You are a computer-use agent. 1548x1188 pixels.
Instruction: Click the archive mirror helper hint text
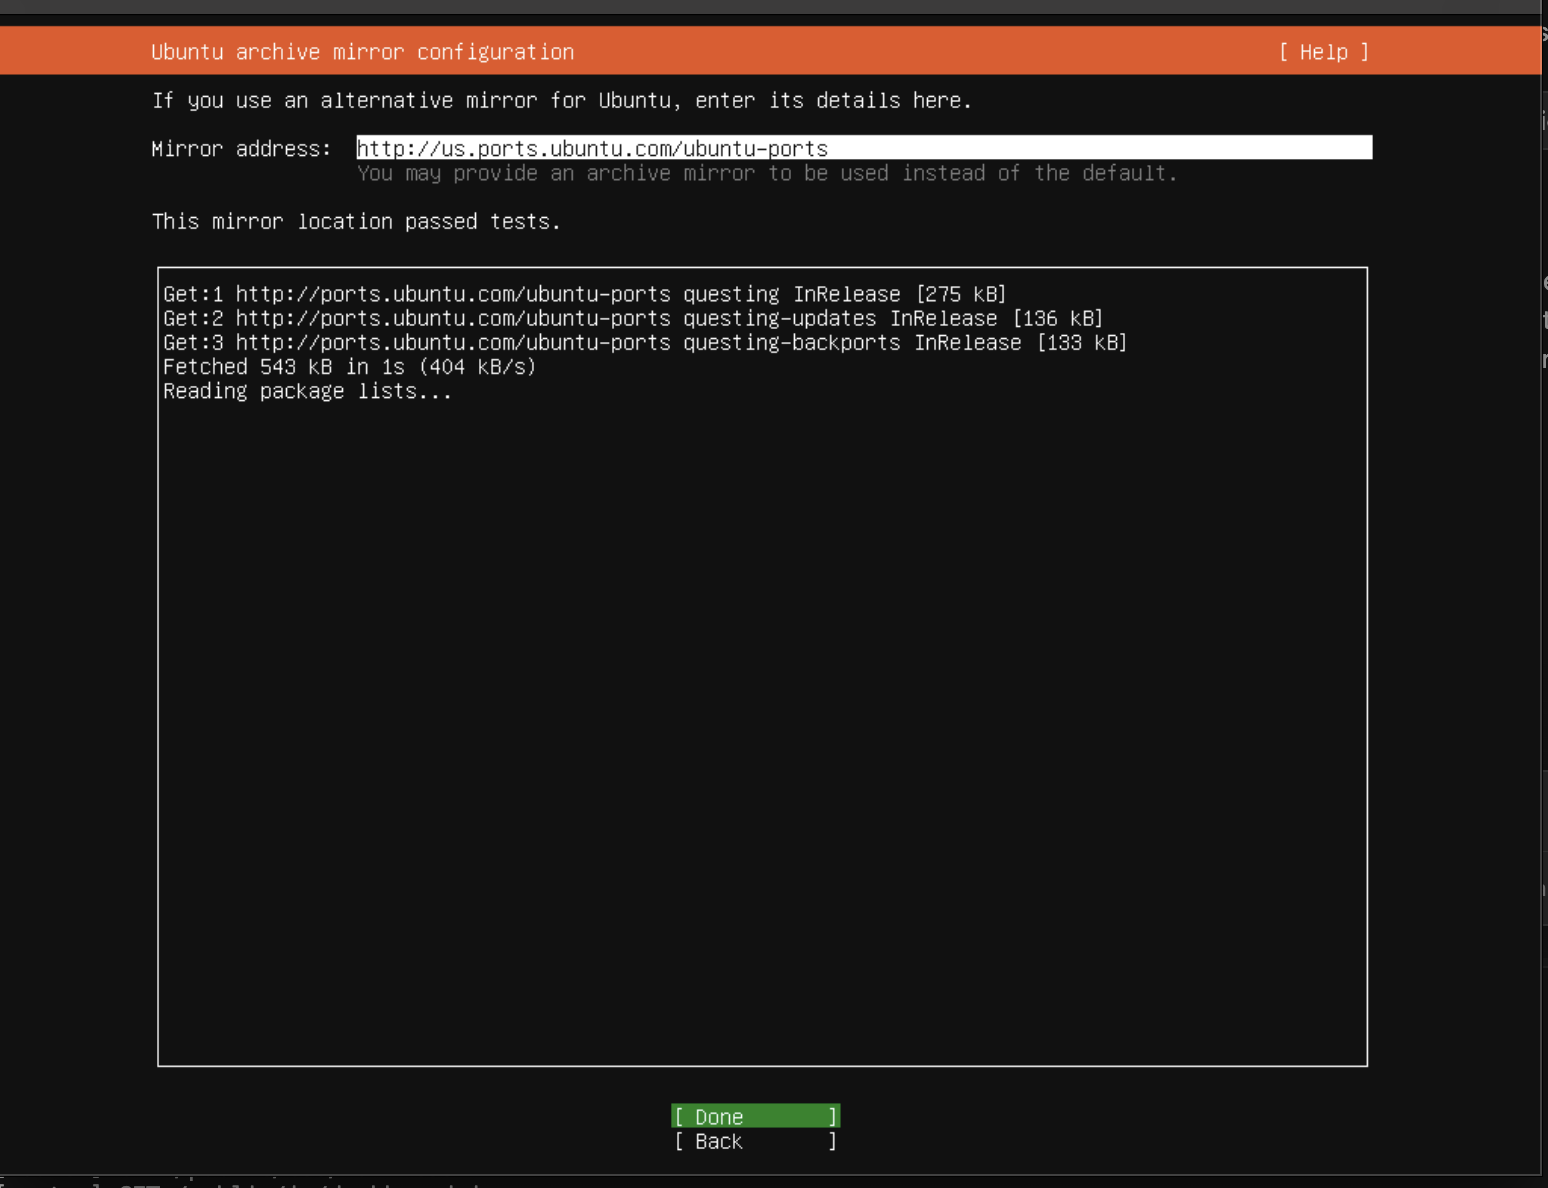click(x=767, y=173)
